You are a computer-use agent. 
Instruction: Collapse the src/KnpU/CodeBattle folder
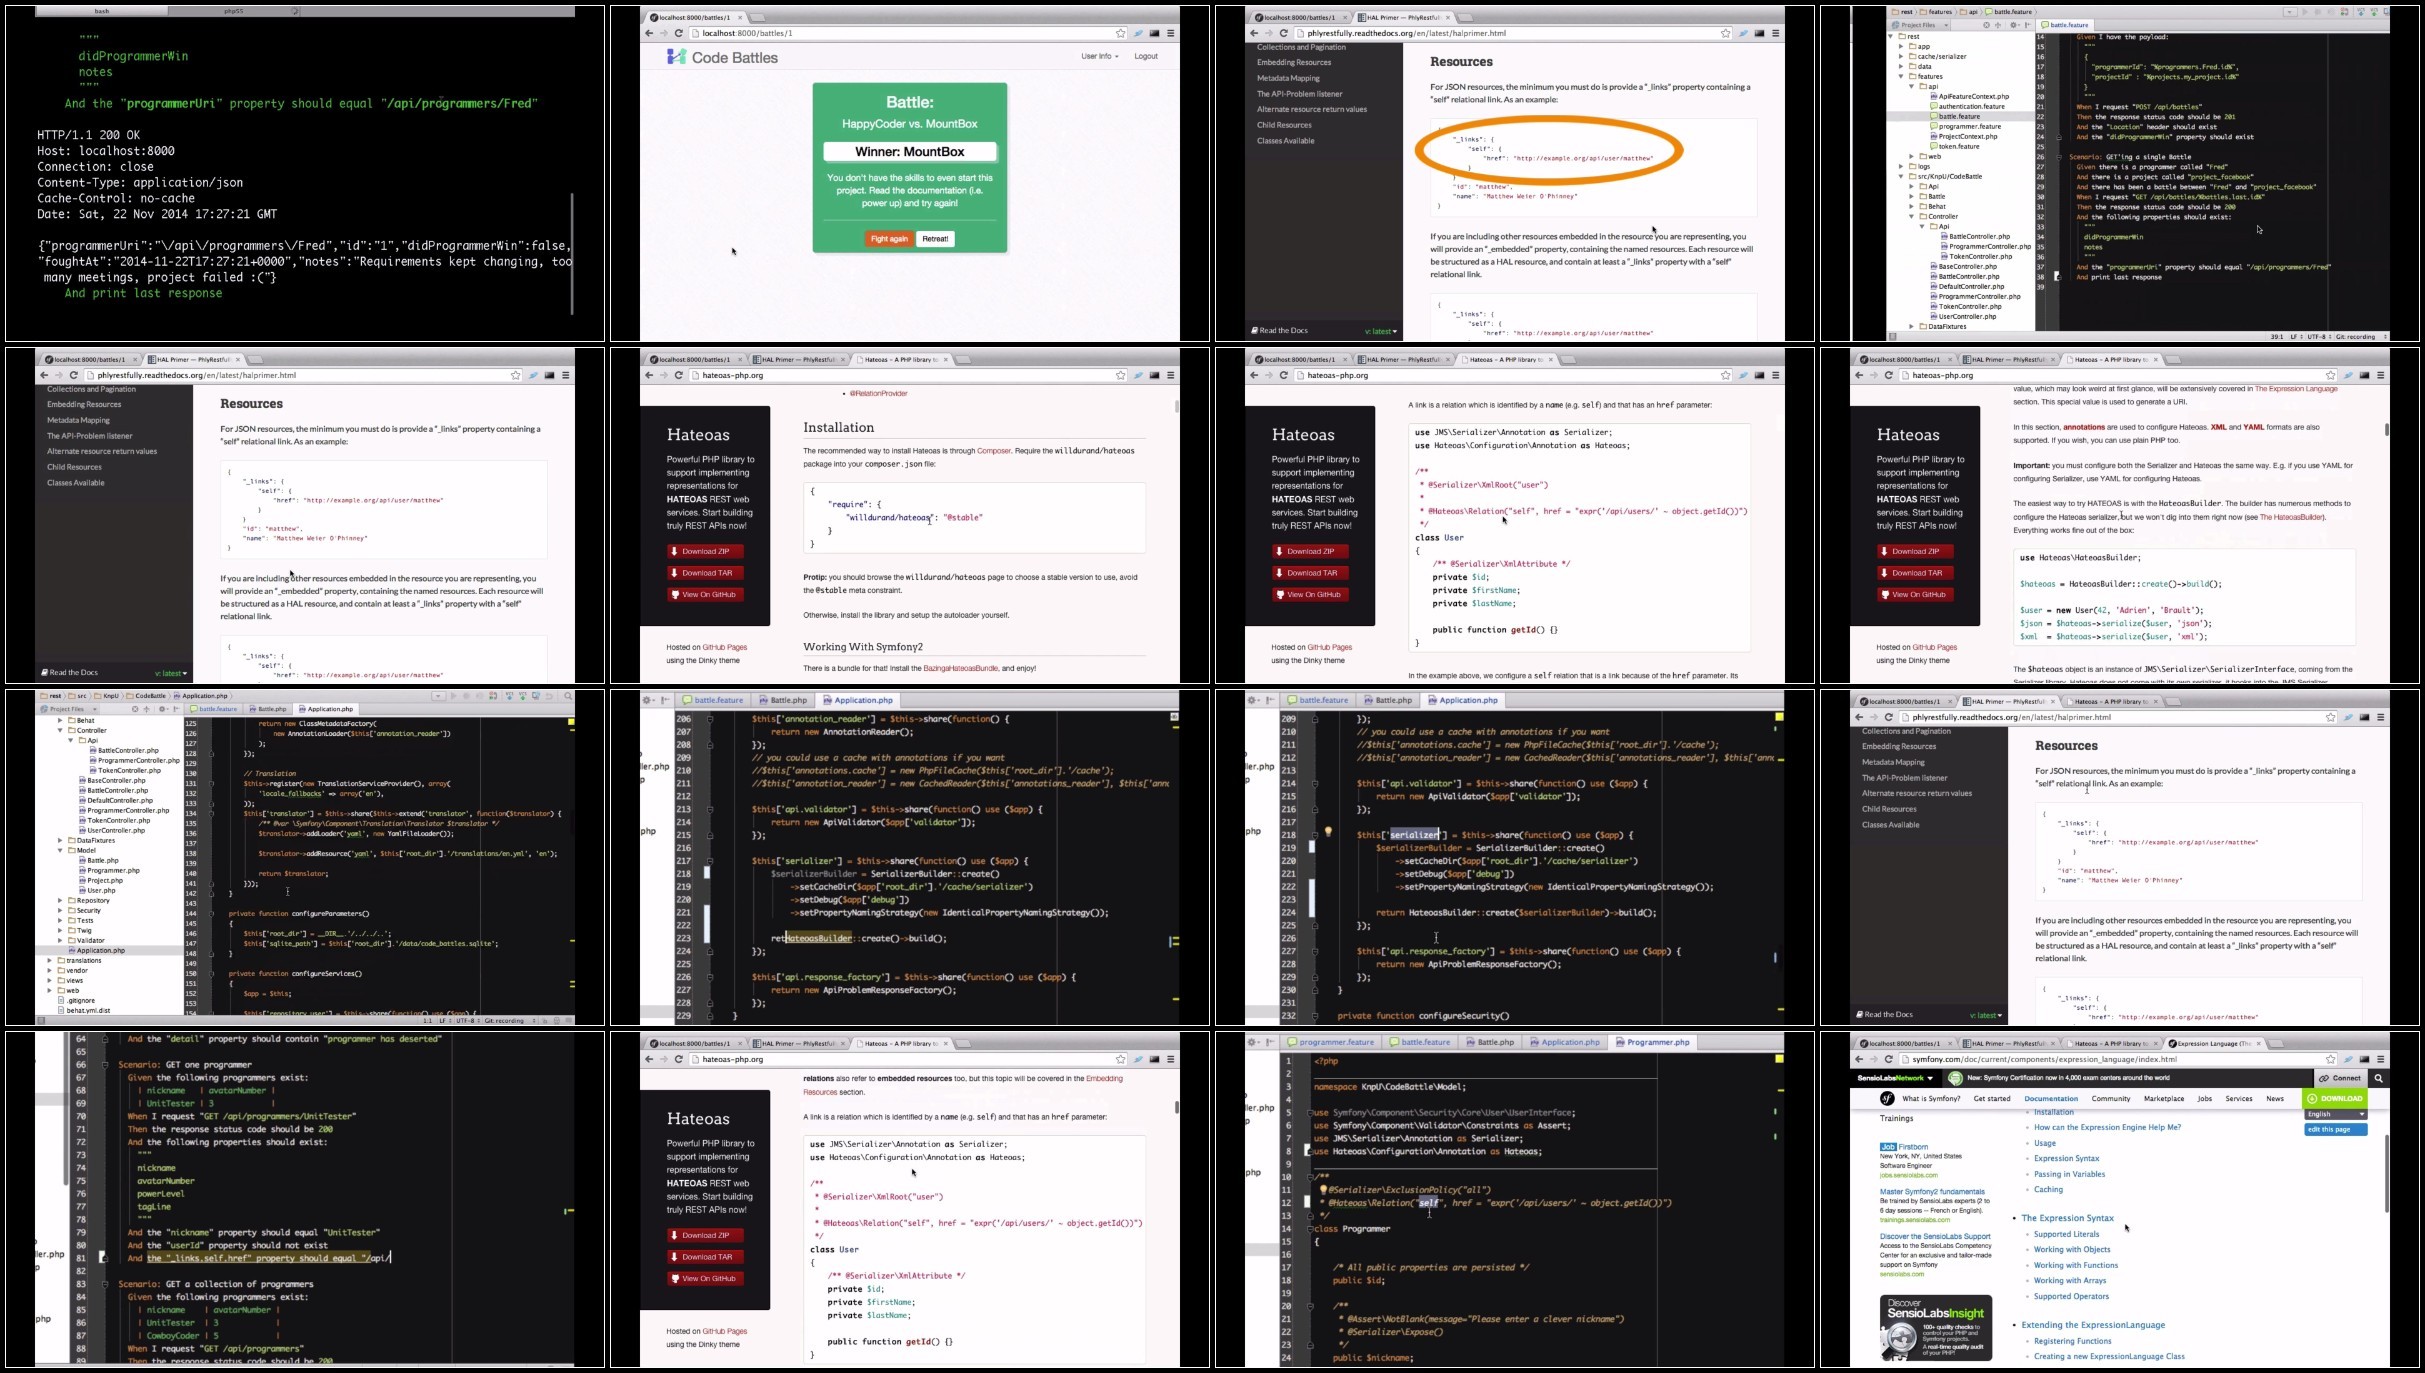pyautogui.click(x=1902, y=176)
